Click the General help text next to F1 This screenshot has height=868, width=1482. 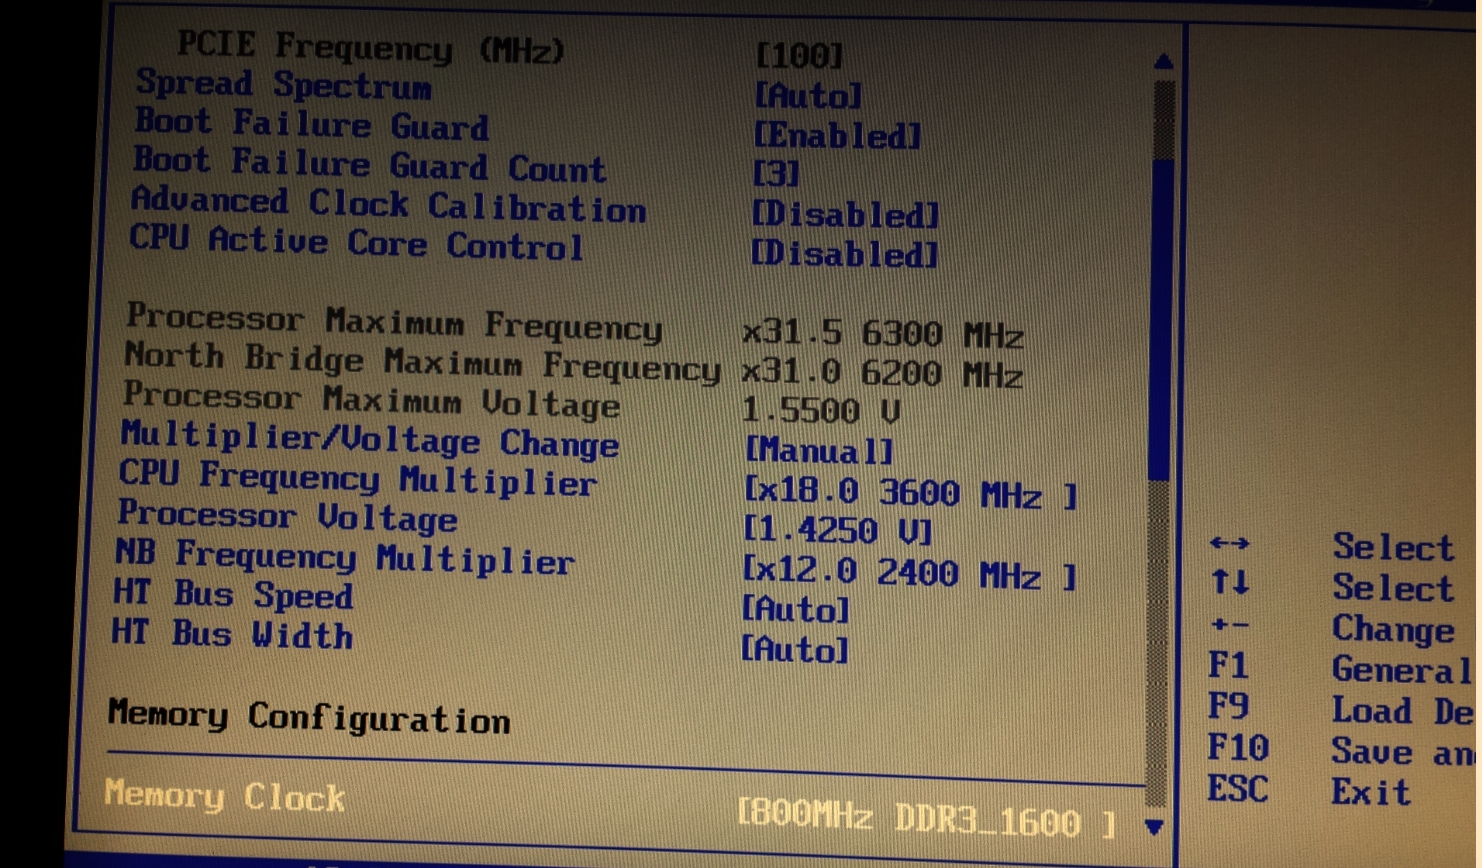tap(1401, 670)
